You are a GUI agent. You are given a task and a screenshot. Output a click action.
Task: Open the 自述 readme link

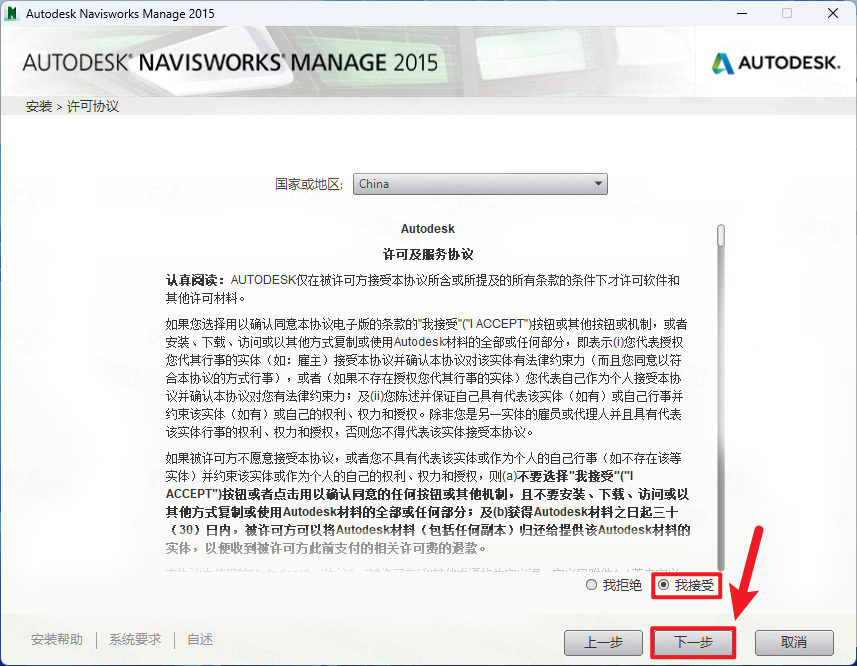200,639
